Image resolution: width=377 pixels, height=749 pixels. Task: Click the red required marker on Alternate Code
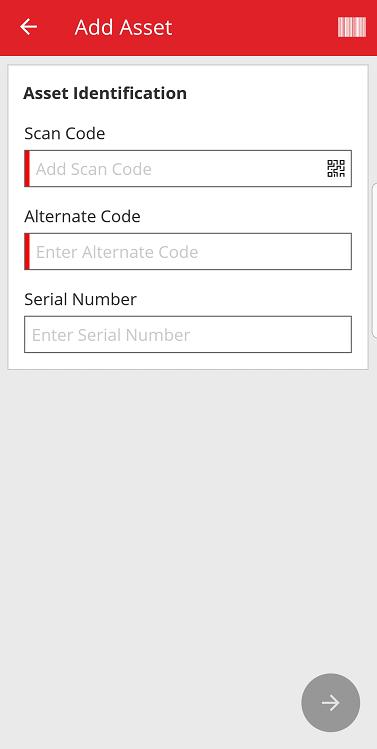coord(27,251)
